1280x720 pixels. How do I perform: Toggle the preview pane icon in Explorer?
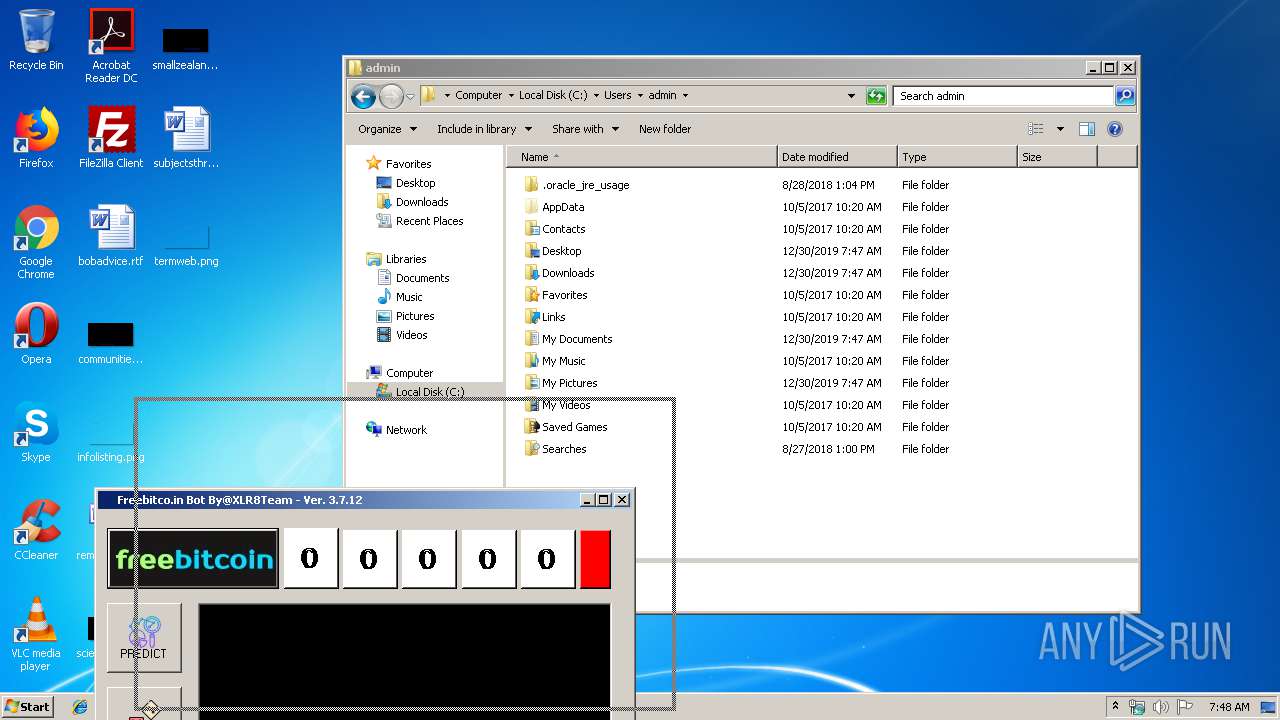tap(1087, 129)
